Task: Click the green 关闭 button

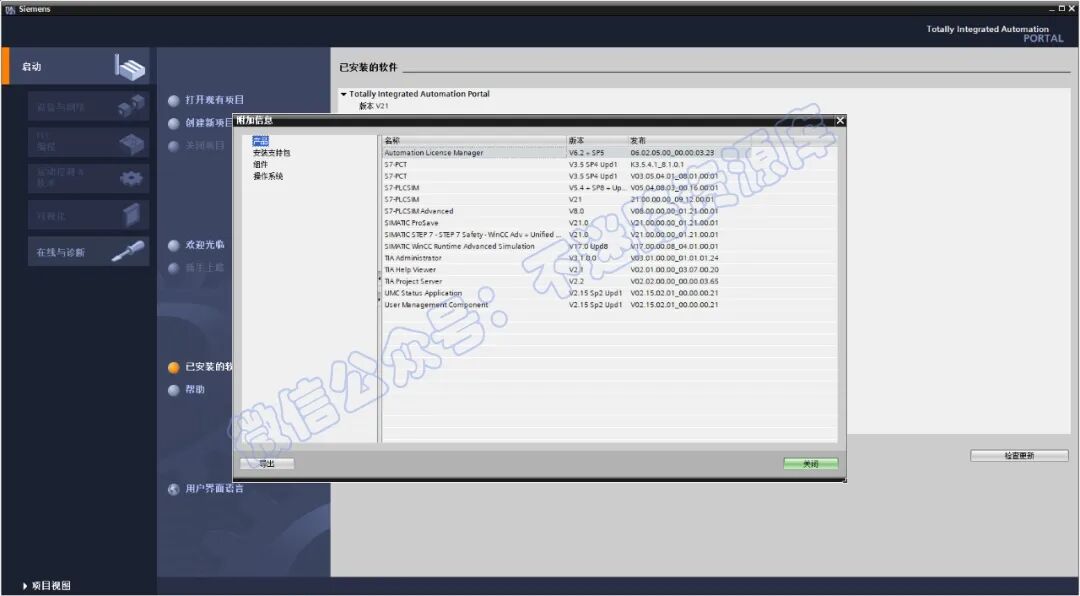Action: coord(811,464)
